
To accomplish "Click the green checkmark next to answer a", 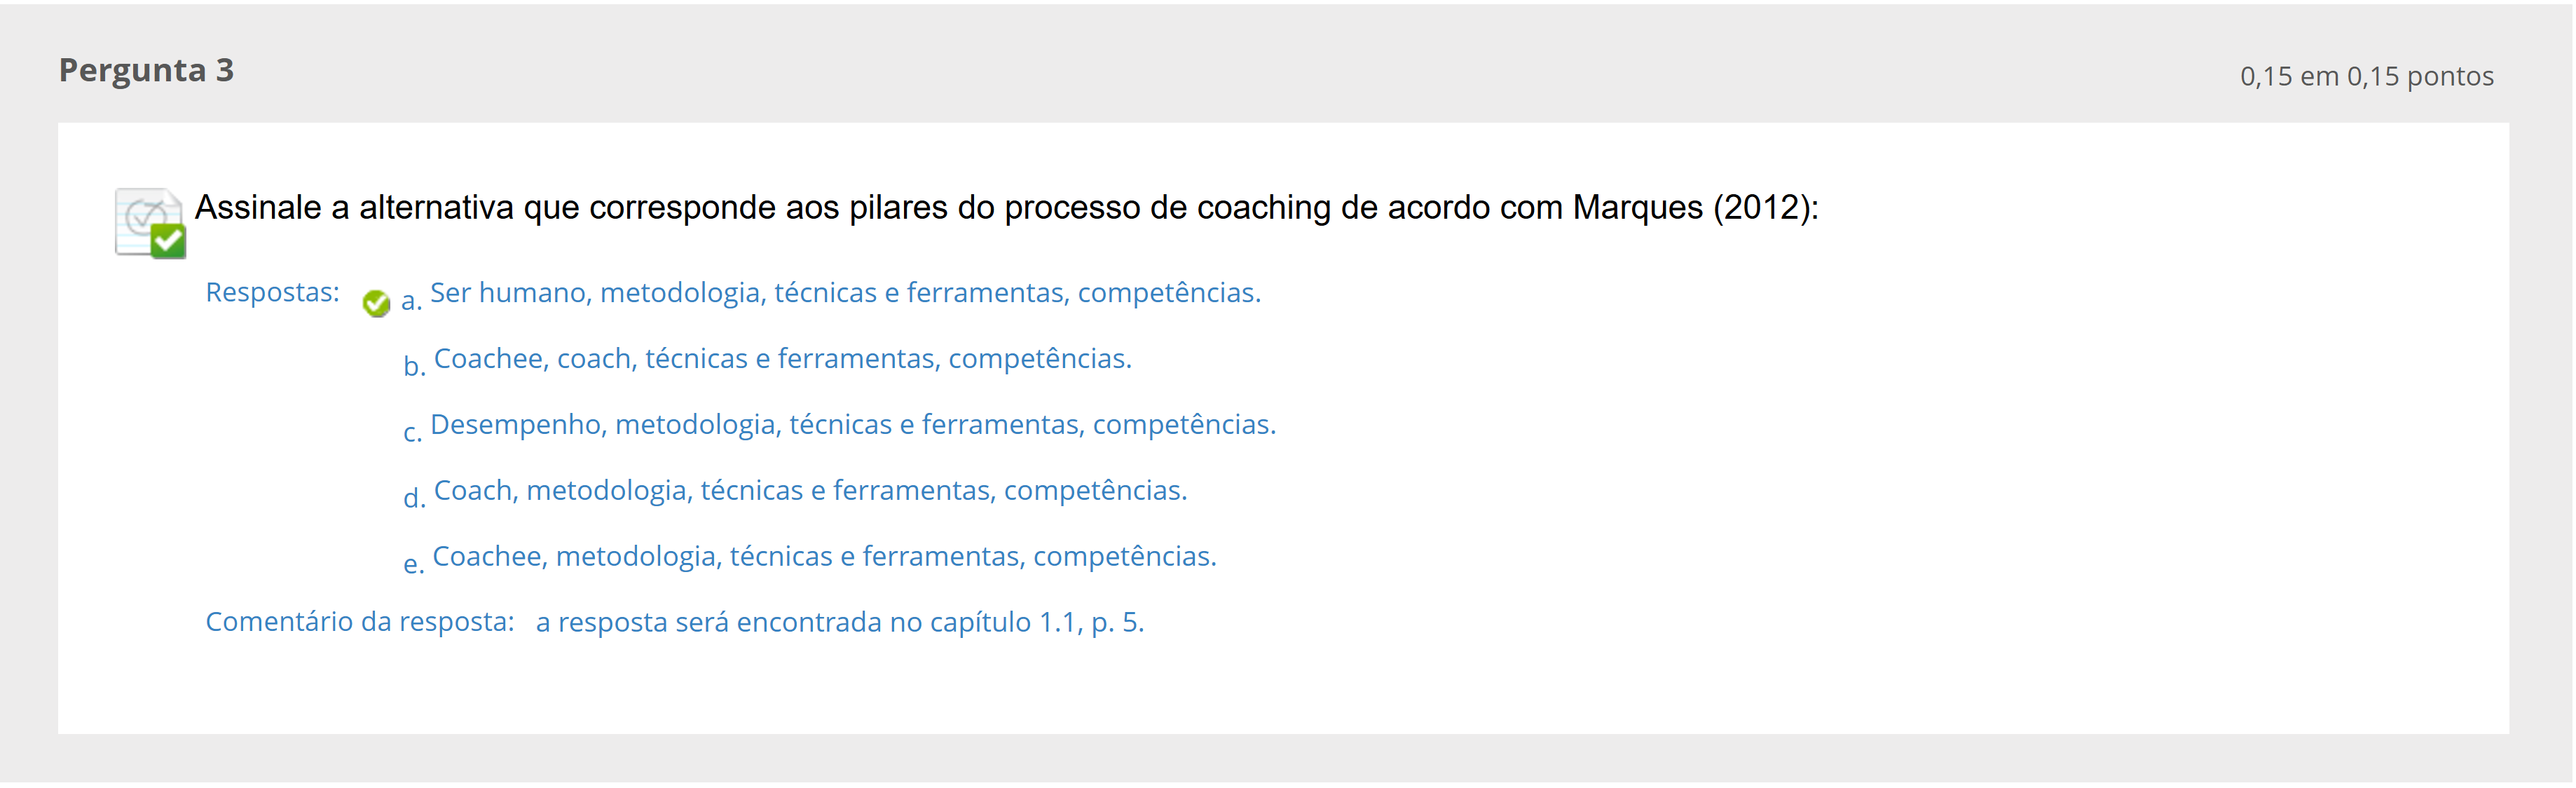I will [376, 303].
